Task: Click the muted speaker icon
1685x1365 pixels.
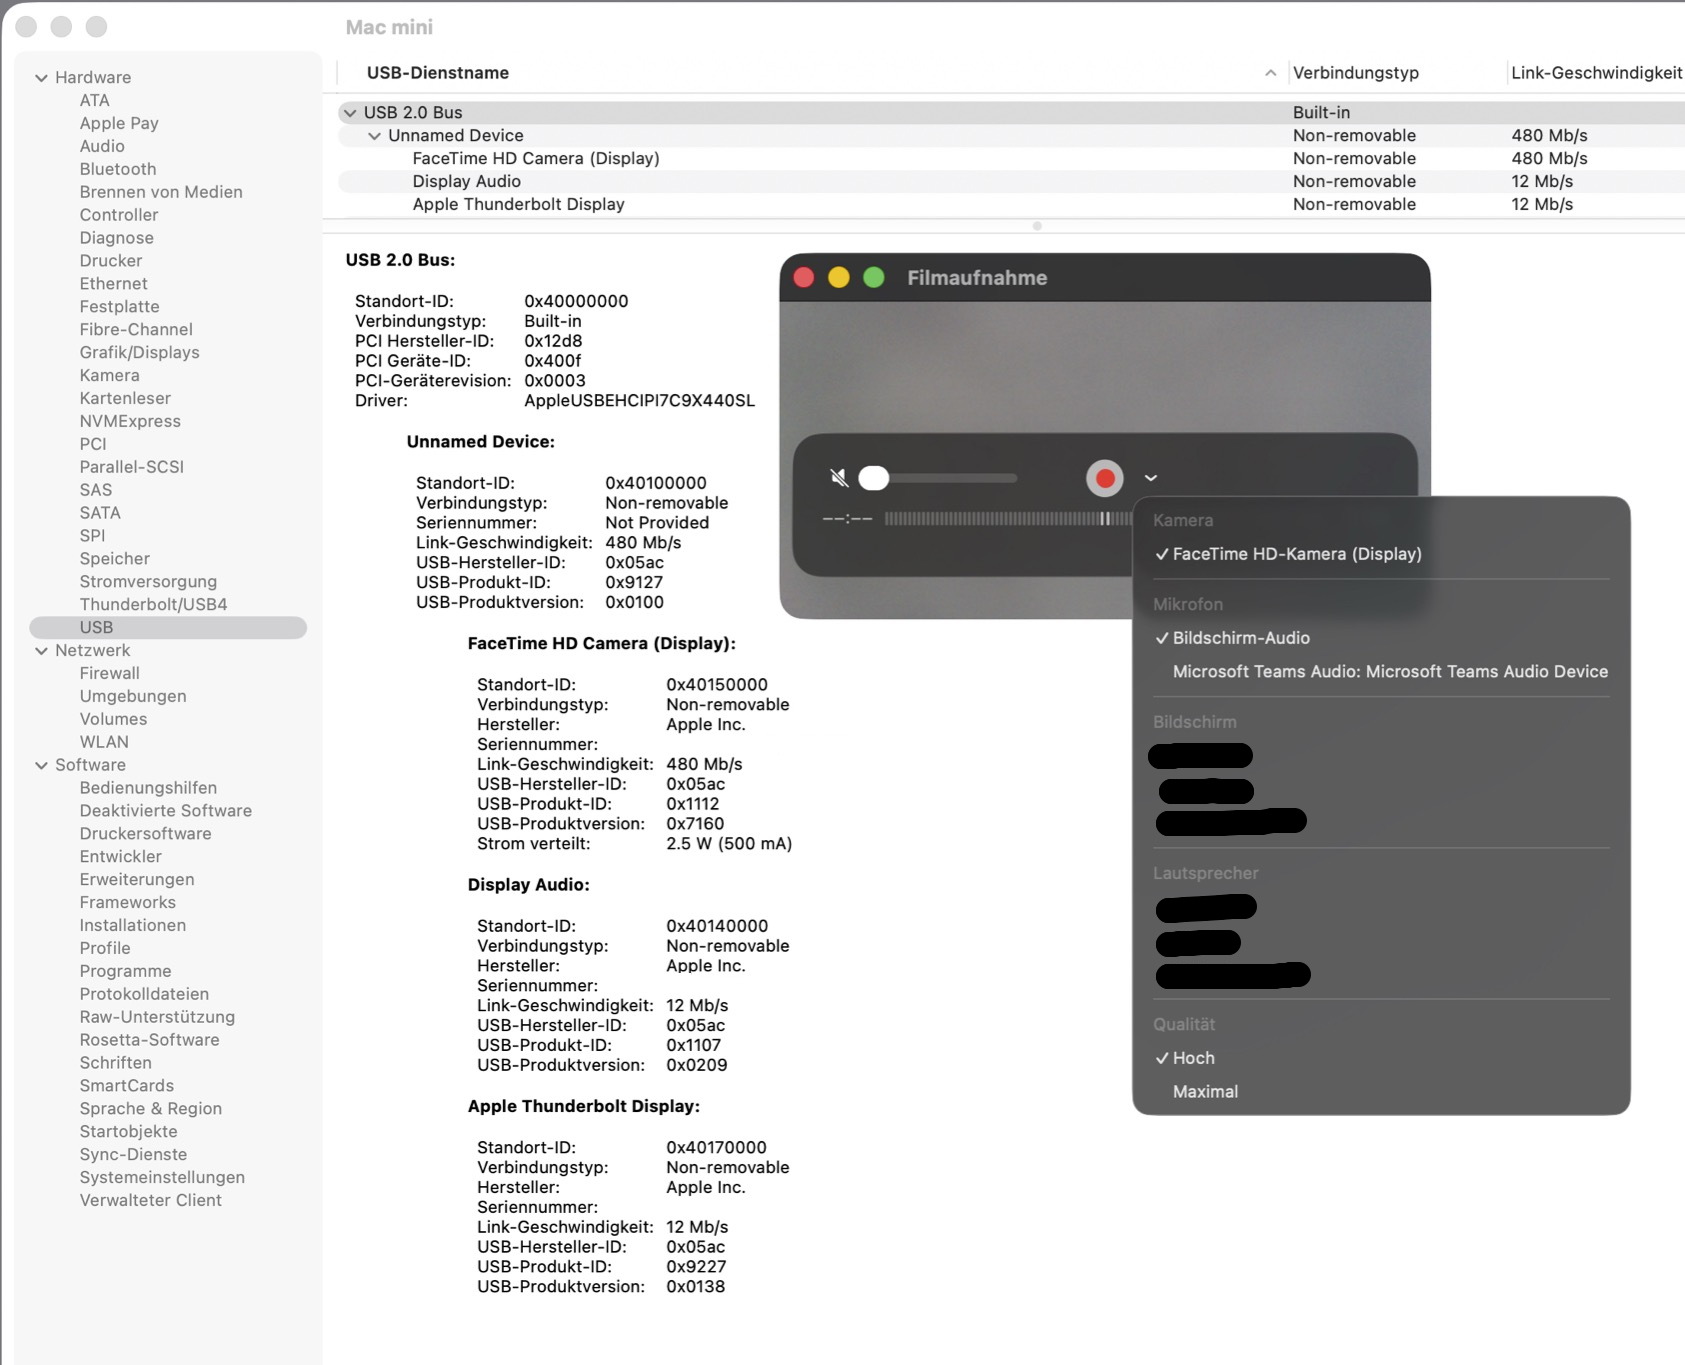Action: click(839, 479)
